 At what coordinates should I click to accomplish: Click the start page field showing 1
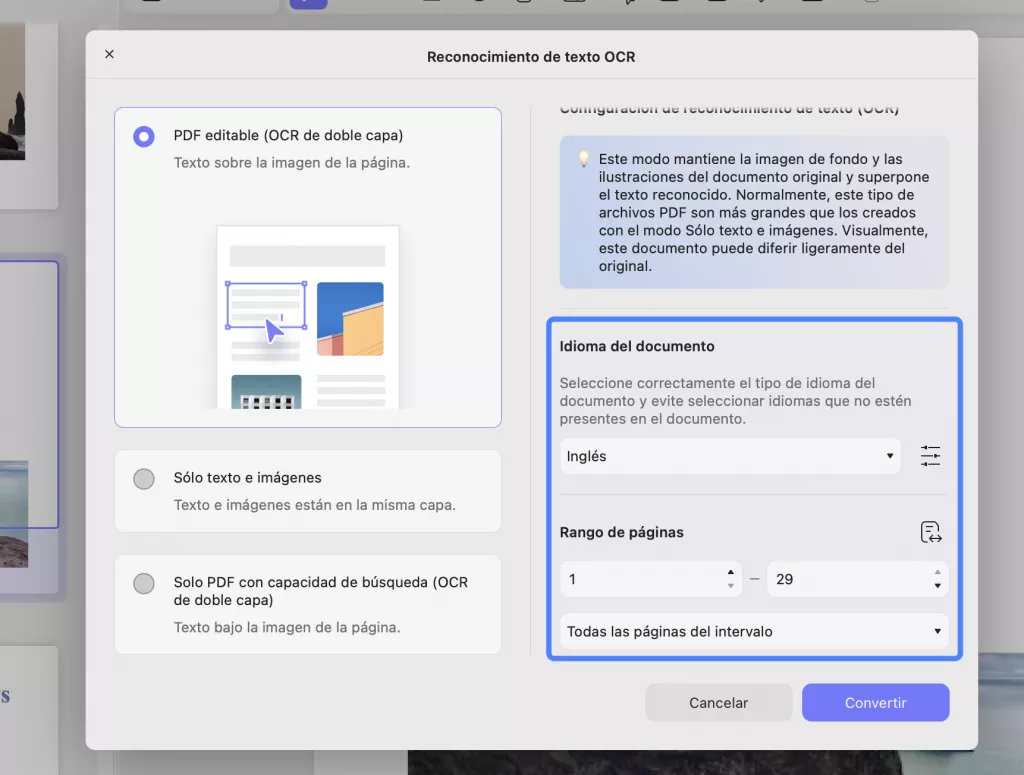pyautogui.click(x=650, y=579)
